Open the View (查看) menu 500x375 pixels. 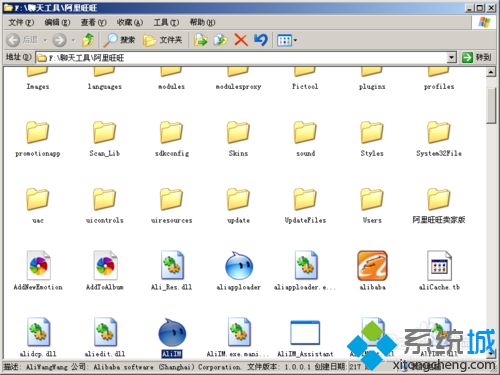[94, 22]
